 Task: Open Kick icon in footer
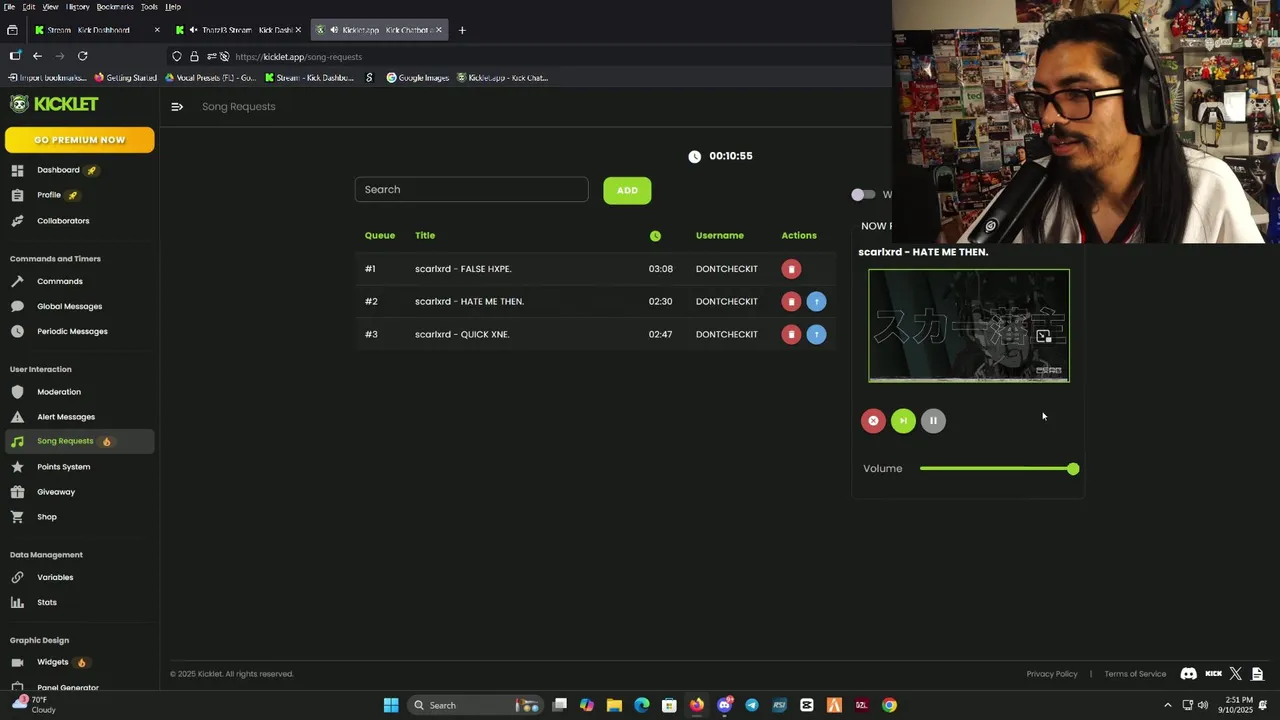click(1213, 674)
